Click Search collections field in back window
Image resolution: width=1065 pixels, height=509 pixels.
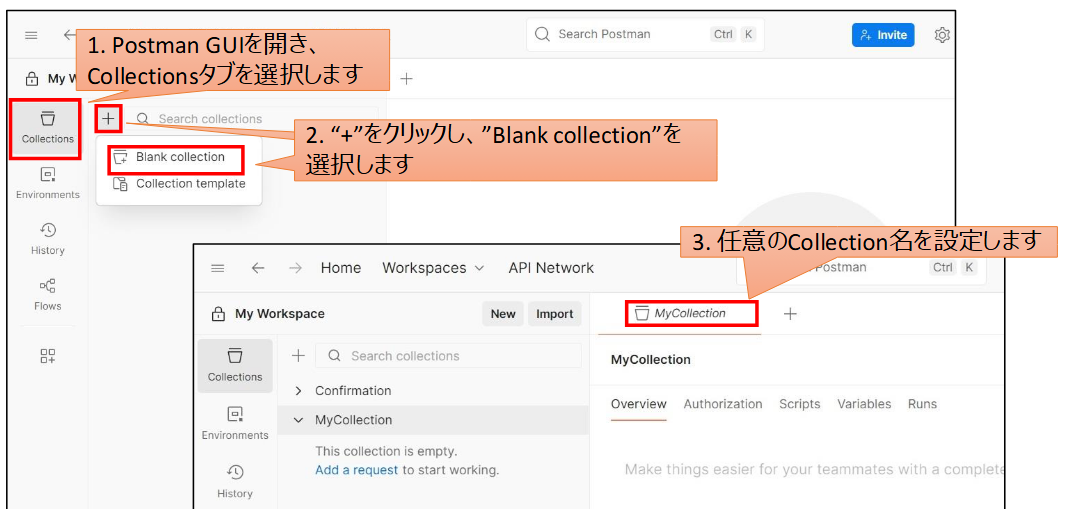click(x=253, y=119)
